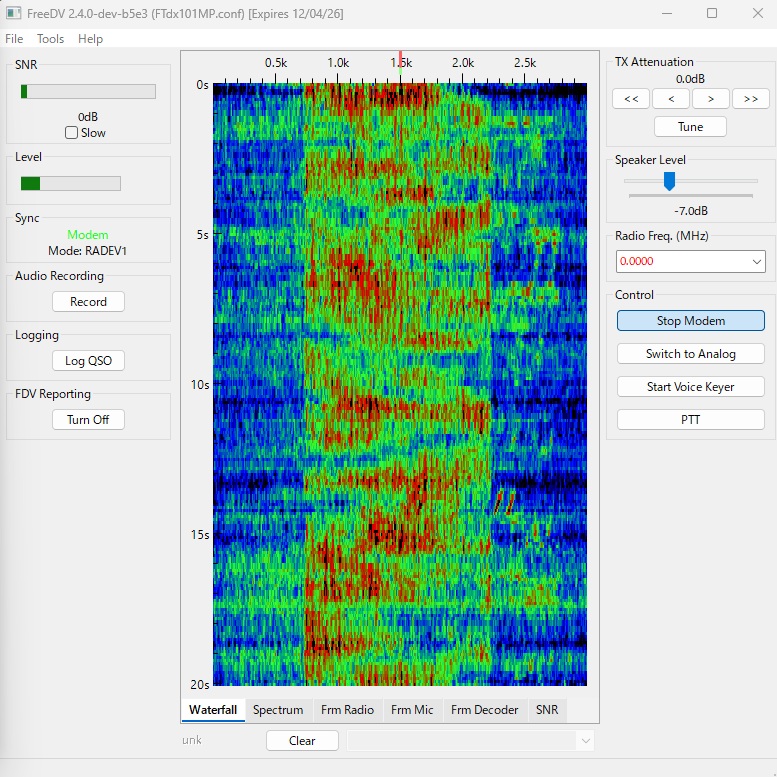Click the large decrease attenuation << button
This screenshot has height=777, width=777.
click(x=631, y=99)
